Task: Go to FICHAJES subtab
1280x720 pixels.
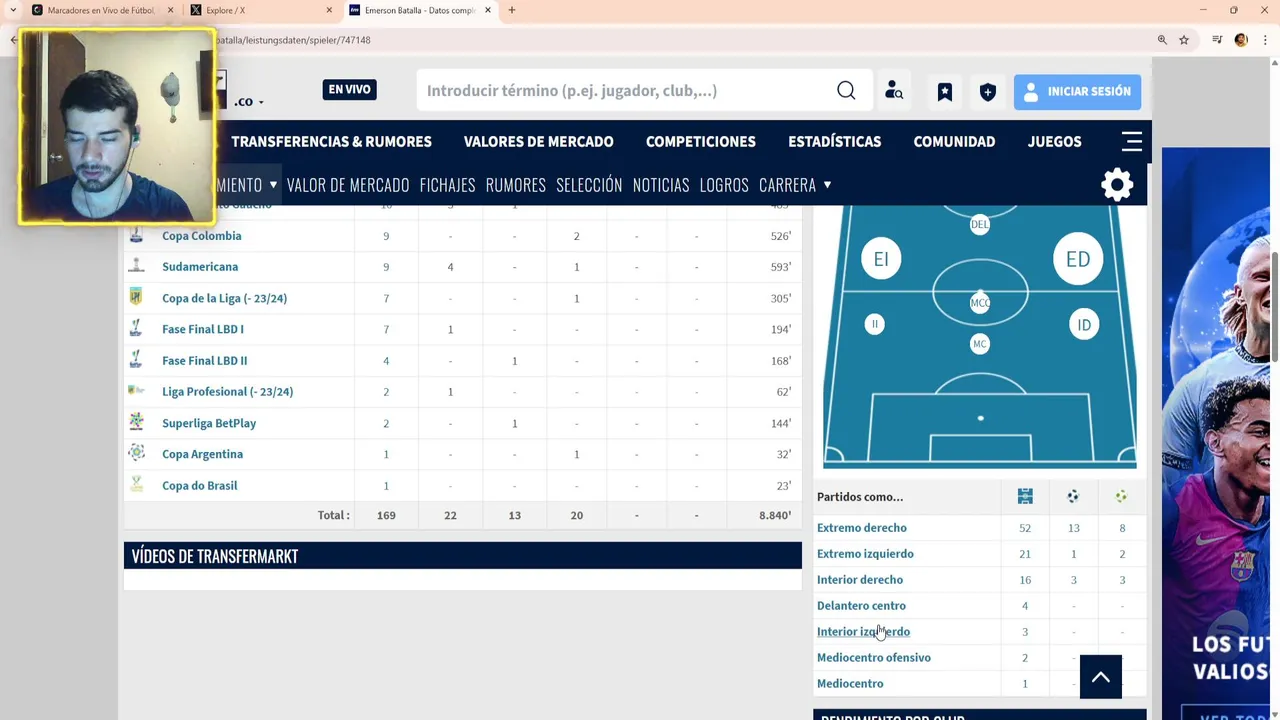Action: (447, 184)
